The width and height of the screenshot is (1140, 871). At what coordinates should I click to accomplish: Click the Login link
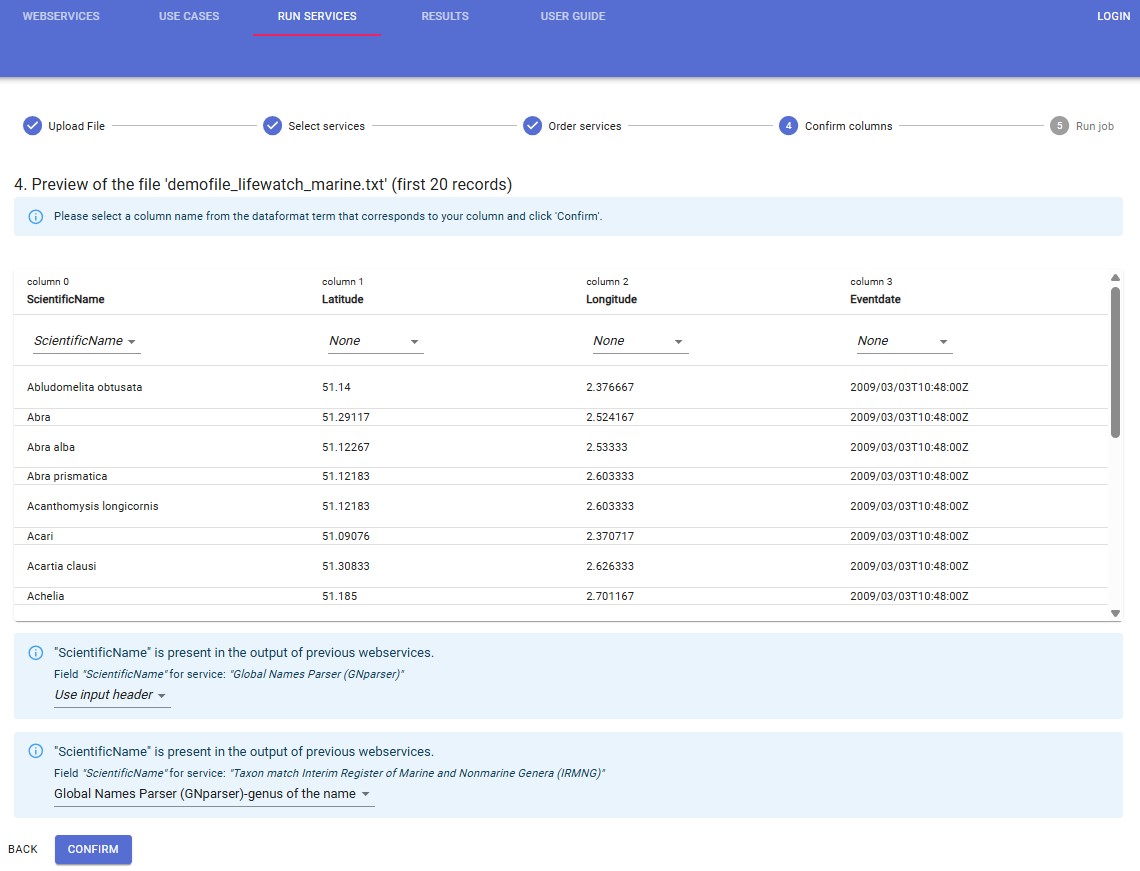tap(1113, 17)
